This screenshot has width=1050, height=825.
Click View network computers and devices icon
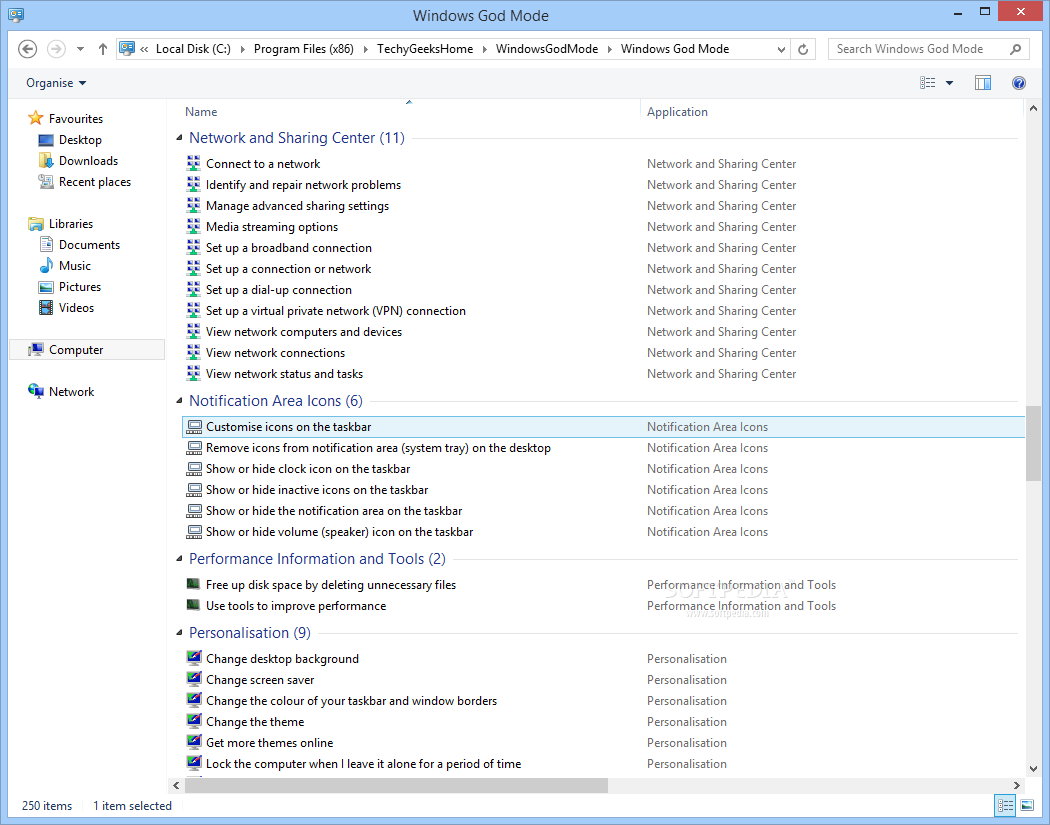tap(194, 331)
